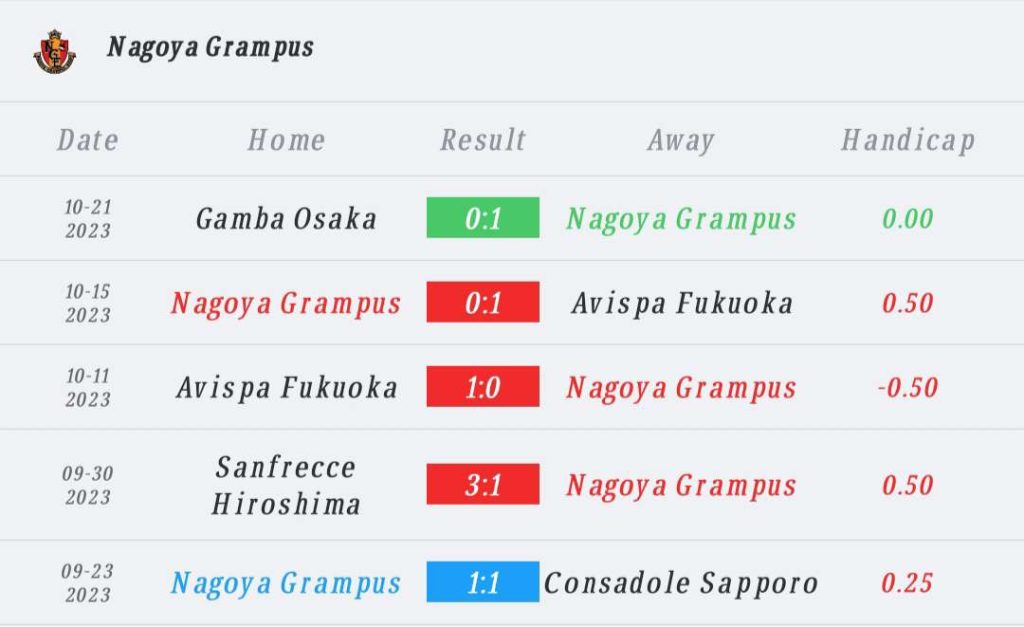Screen dimensions: 1024x627
Task: Open Sanfrecce Hiroshima team page
Action: [x=286, y=485]
